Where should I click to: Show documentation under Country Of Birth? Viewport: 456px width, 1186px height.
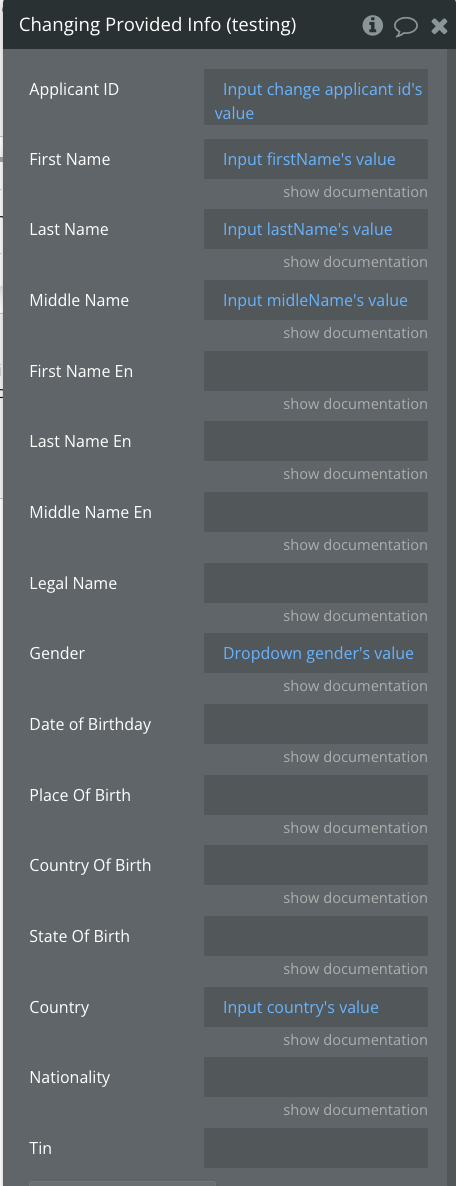[x=355, y=898]
